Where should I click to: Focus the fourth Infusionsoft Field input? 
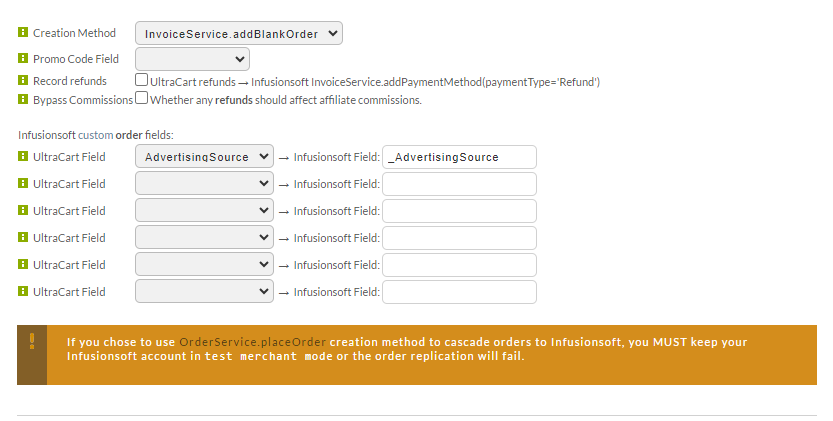coord(460,238)
